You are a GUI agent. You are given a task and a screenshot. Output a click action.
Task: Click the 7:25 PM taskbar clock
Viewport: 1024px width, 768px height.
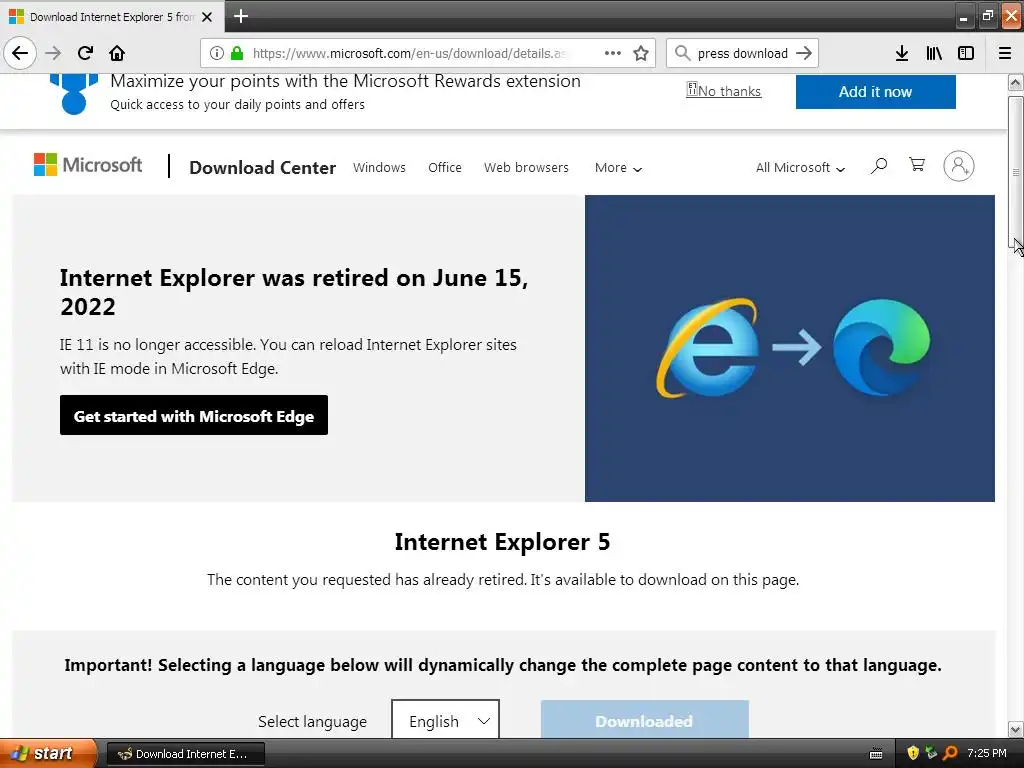987,753
